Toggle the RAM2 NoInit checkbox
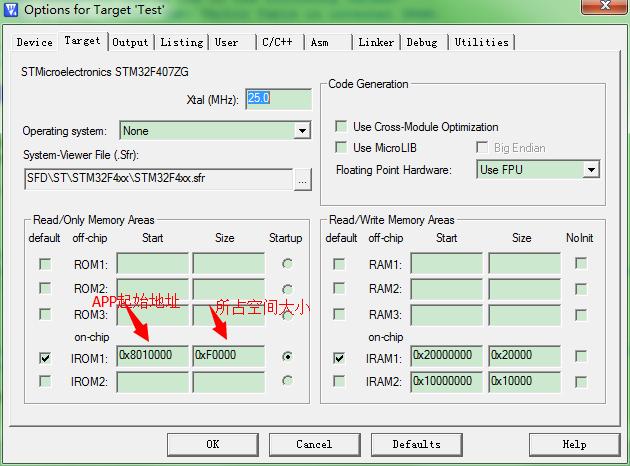 coord(581,288)
